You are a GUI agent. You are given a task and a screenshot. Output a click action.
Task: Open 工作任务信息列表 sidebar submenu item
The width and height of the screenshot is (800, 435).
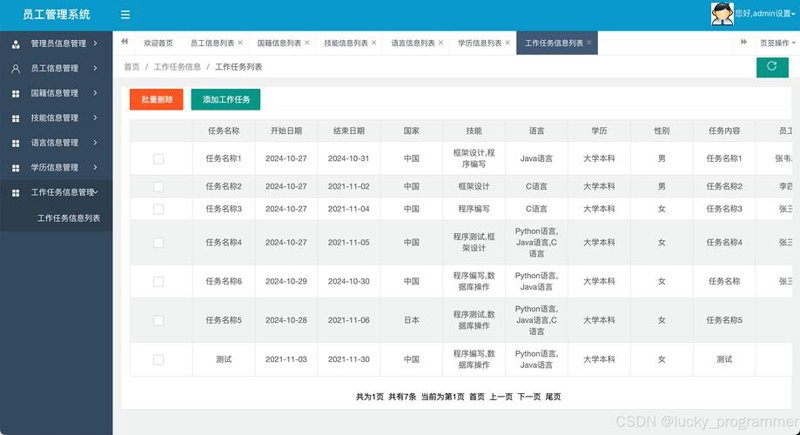pos(68,218)
